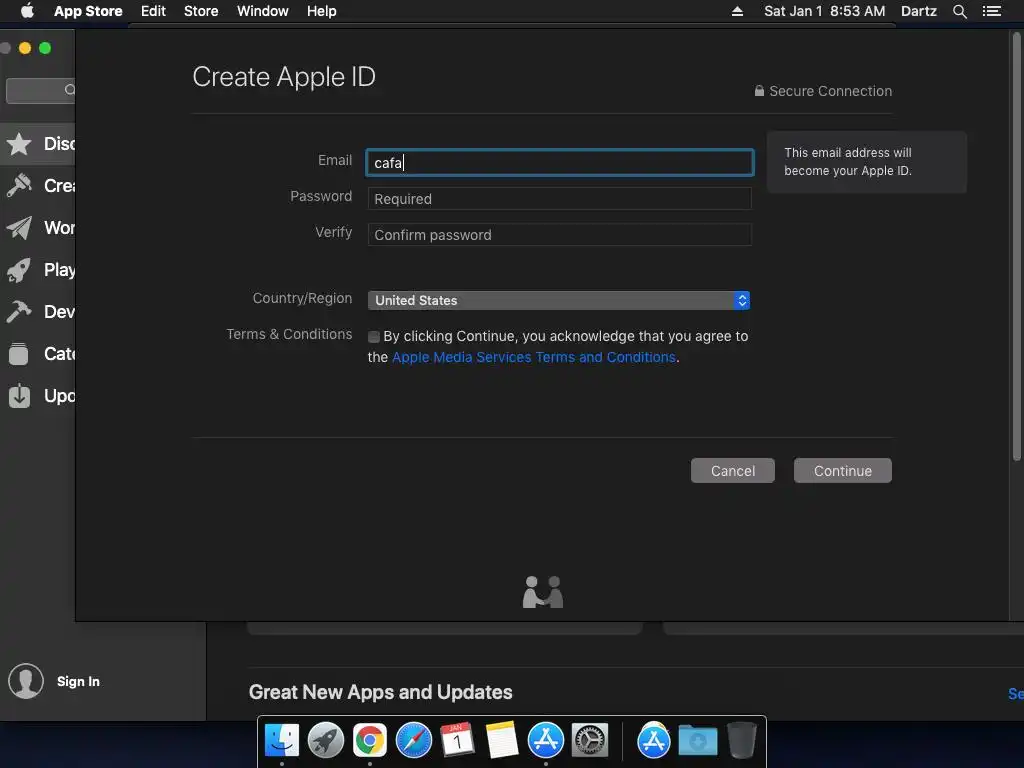Viewport: 1024px width, 768px height.
Task: Open the Apple menu
Action: point(27,11)
